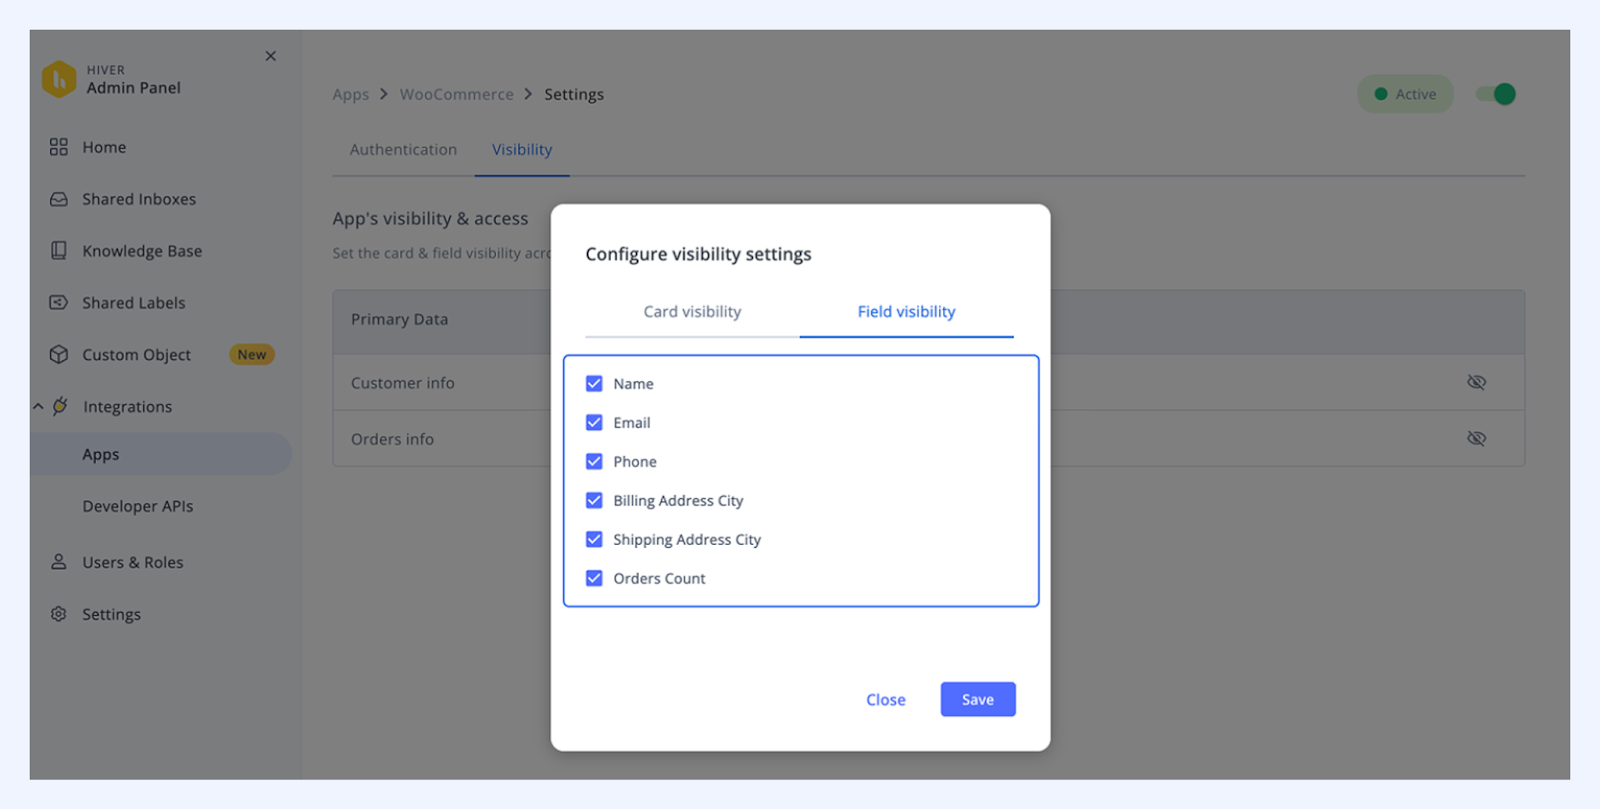The image size is (1600, 809).
Task: Click the Knowledge Base book icon
Action: (x=59, y=251)
